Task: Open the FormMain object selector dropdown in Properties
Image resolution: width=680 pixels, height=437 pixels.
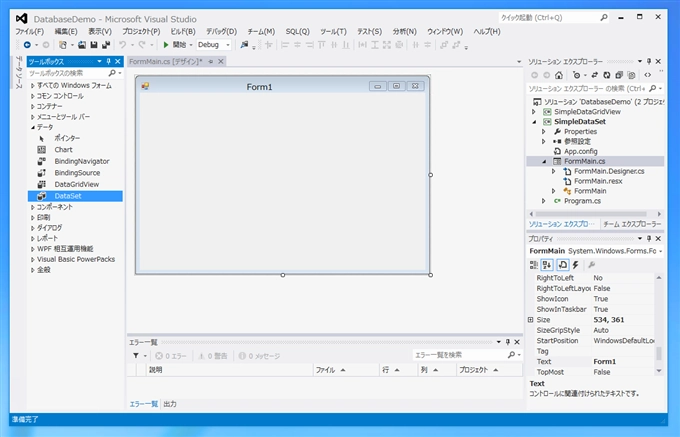Action: [660, 251]
